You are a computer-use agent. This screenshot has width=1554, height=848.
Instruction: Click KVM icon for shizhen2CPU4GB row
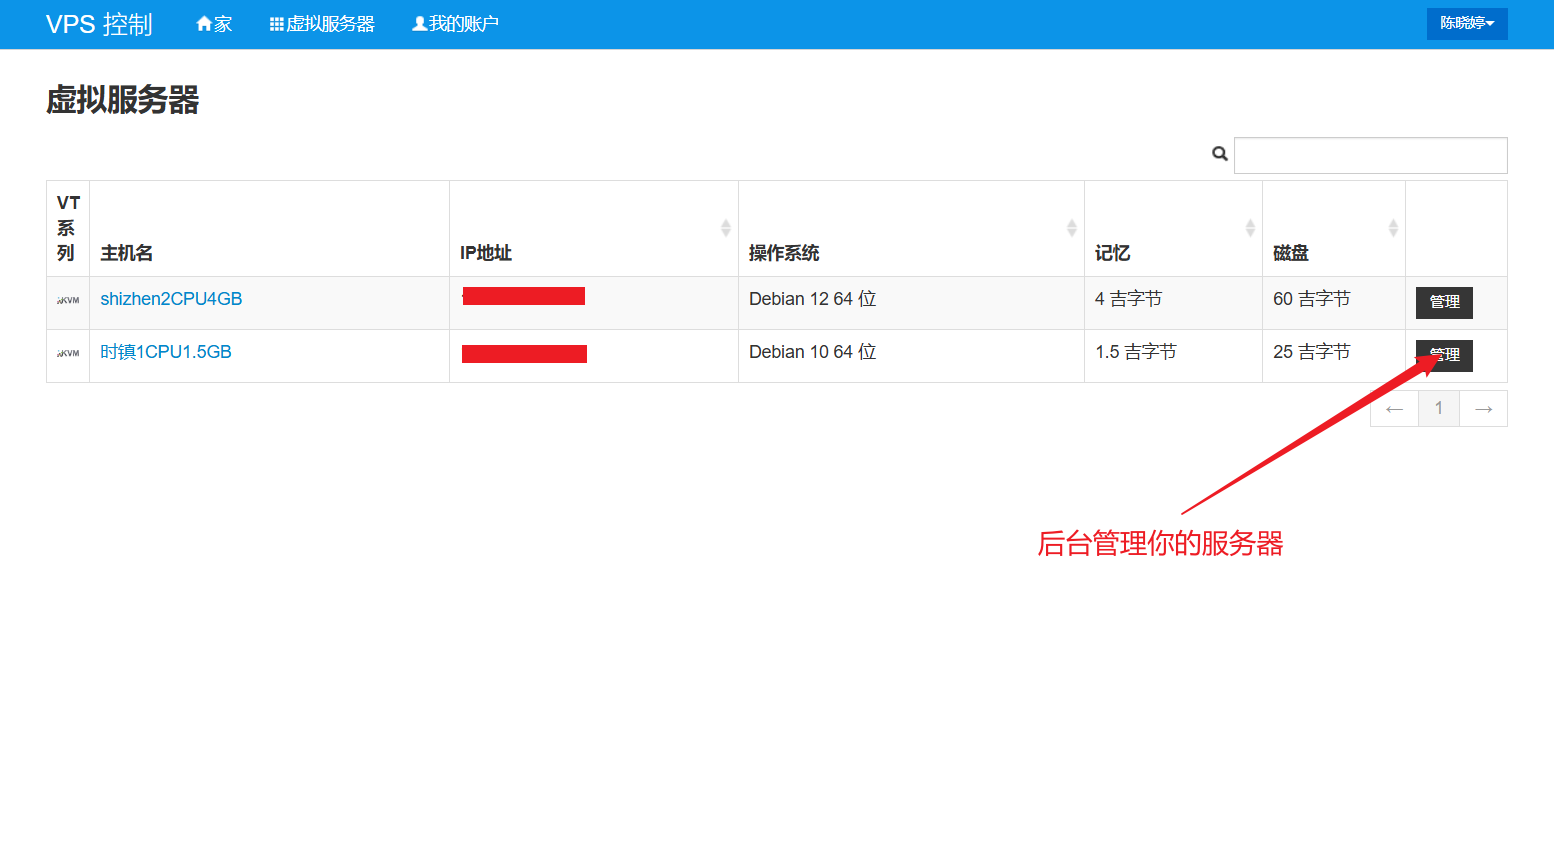(68, 300)
